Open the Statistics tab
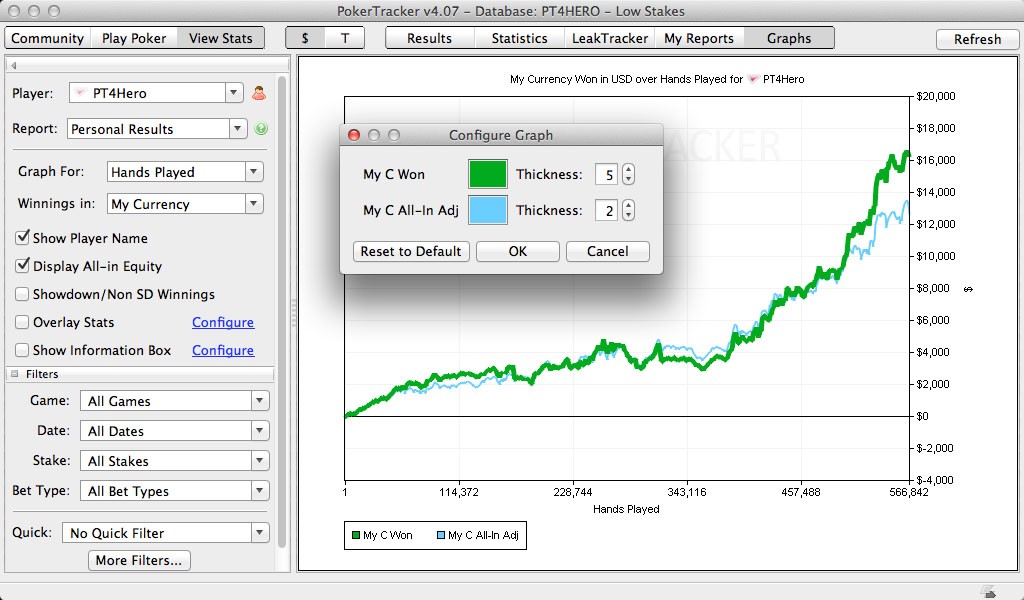The height and width of the screenshot is (600, 1024). click(519, 38)
